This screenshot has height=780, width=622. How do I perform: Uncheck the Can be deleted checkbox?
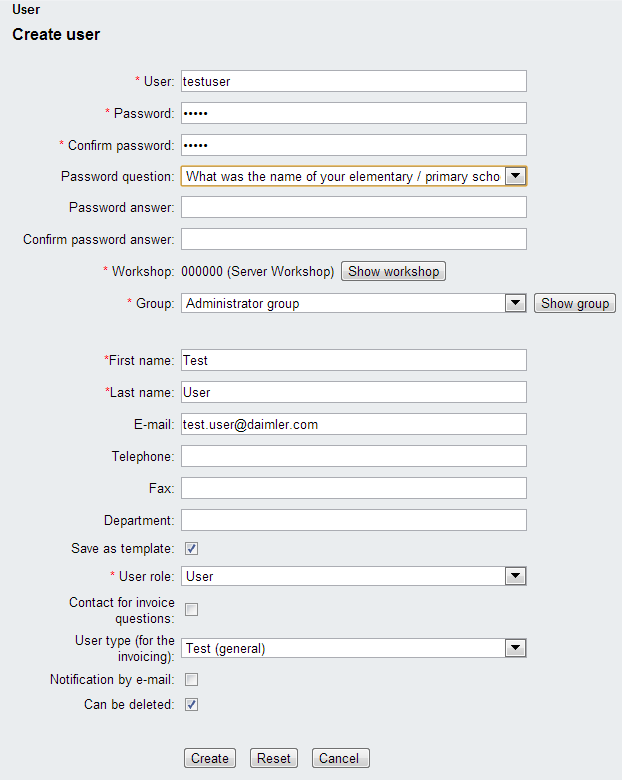(191, 704)
